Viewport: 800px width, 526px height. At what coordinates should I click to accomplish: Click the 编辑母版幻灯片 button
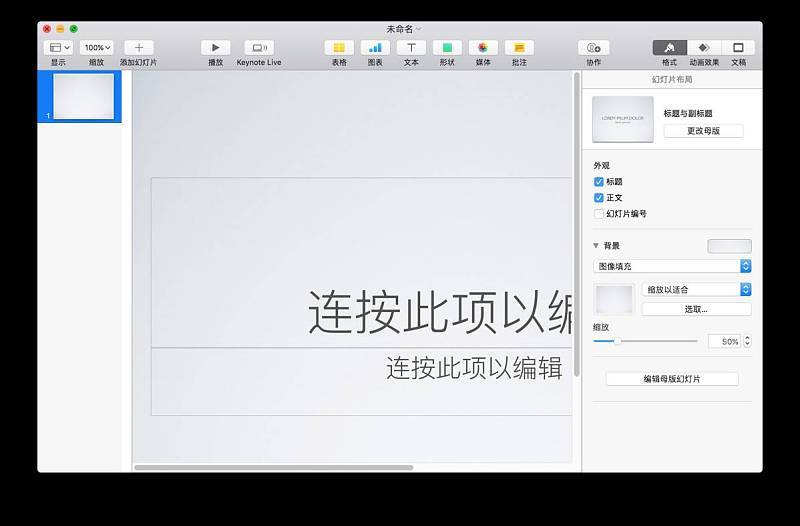pyautogui.click(x=672, y=379)
